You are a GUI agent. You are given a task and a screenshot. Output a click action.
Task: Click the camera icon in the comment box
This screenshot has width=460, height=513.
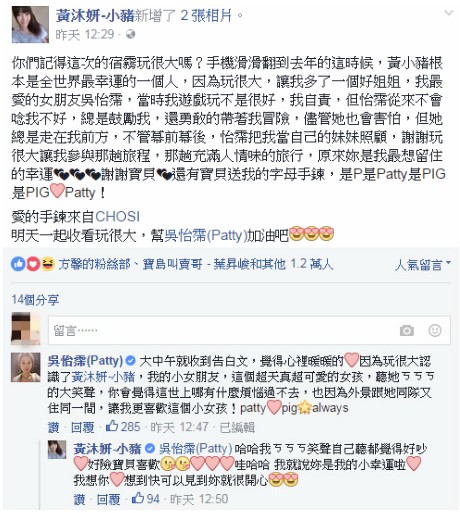407,330
